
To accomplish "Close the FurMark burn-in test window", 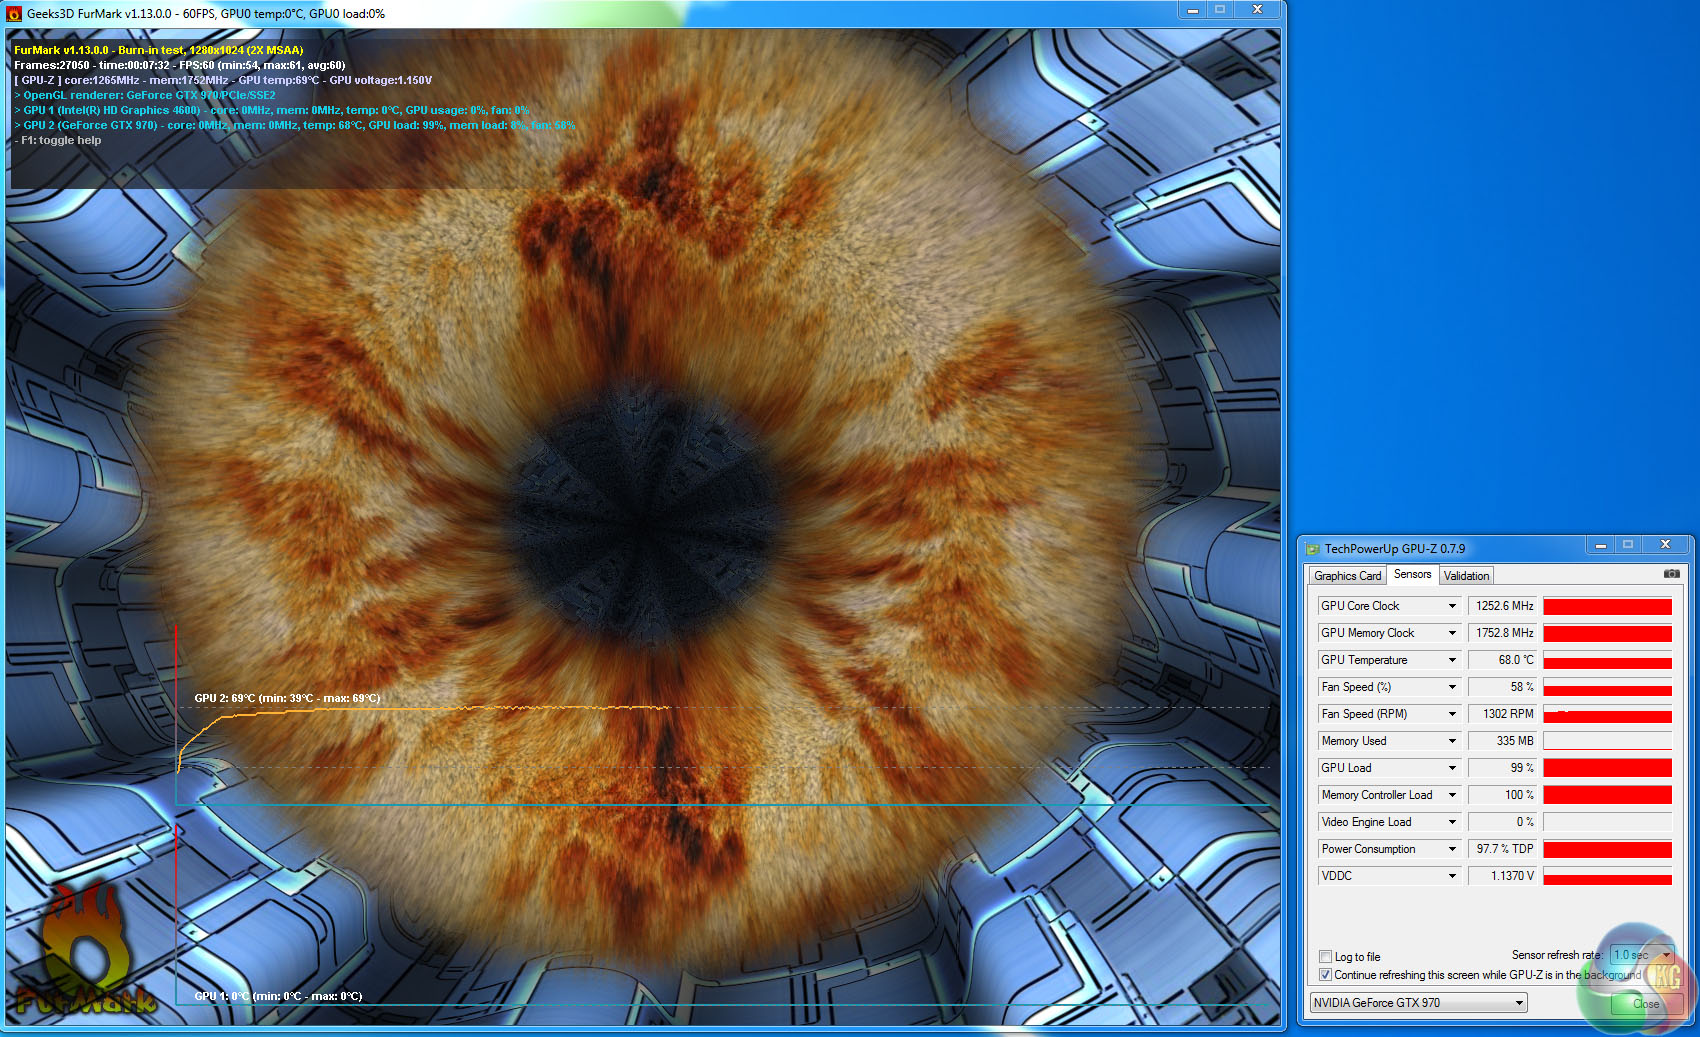I will point(1257,10).
